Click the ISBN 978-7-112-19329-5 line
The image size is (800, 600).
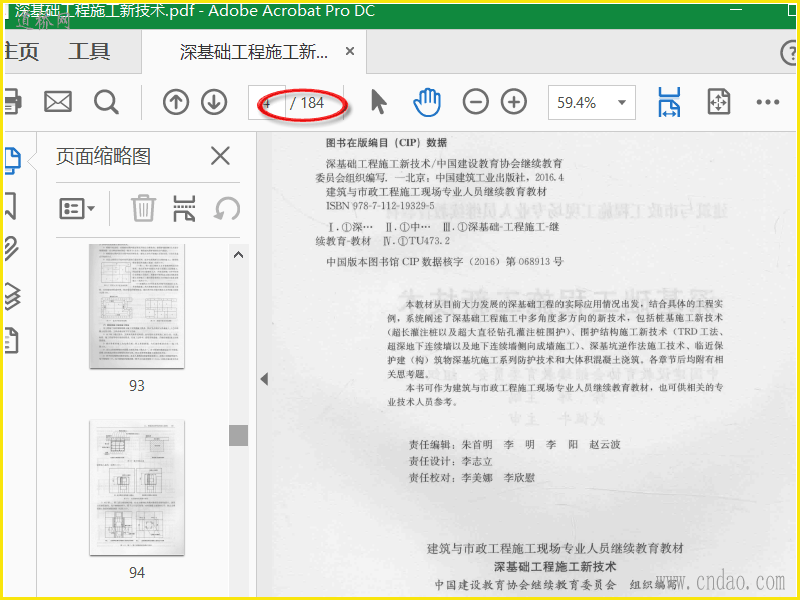[380, 206]
